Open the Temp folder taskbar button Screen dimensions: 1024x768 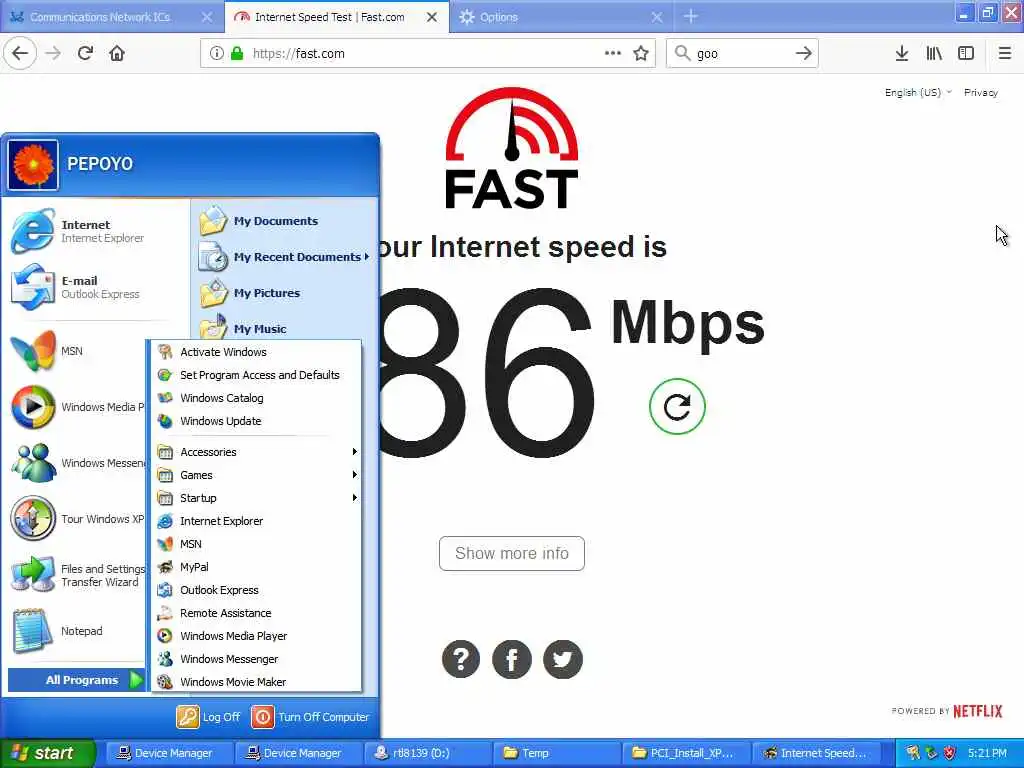point(555,753)
